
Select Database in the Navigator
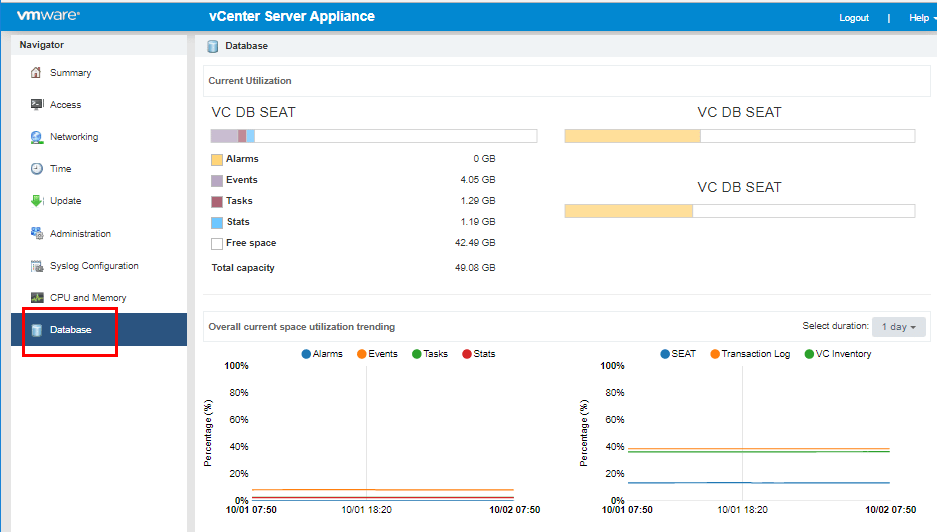[70, 330]
